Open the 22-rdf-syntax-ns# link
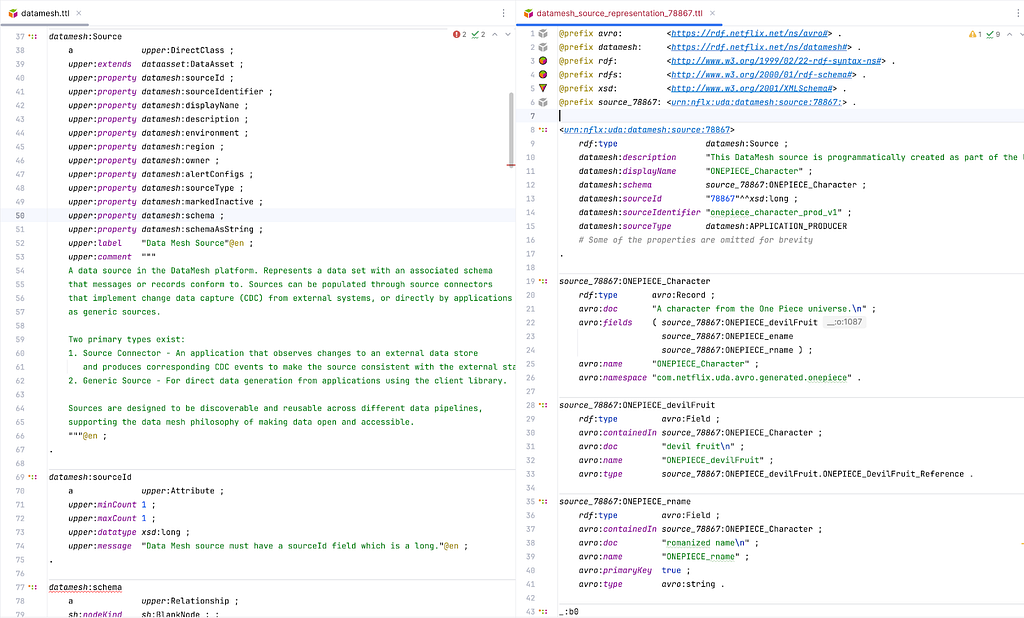 coord(776,61)
